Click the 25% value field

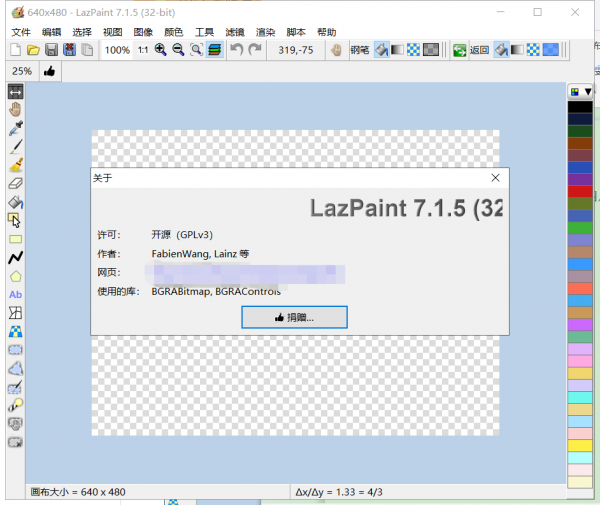pos(22,71)
